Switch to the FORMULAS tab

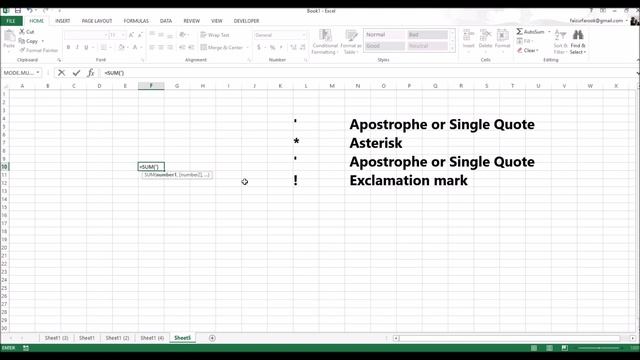pos(136,21)
